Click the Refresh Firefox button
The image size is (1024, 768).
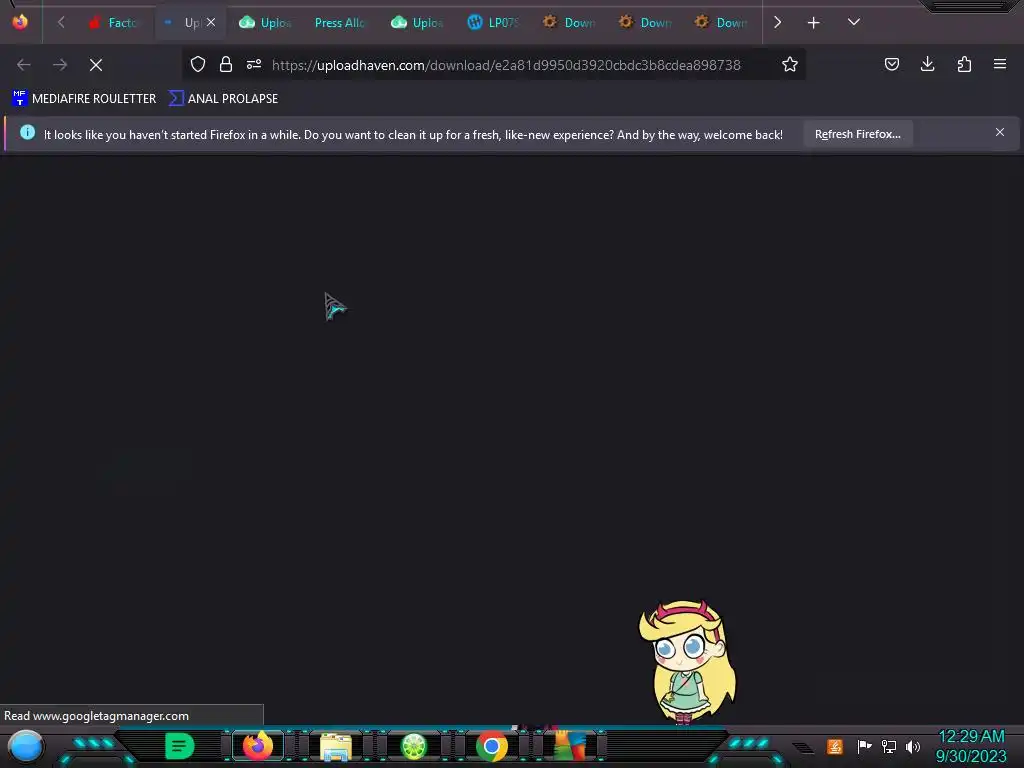[x=857, y=134]
